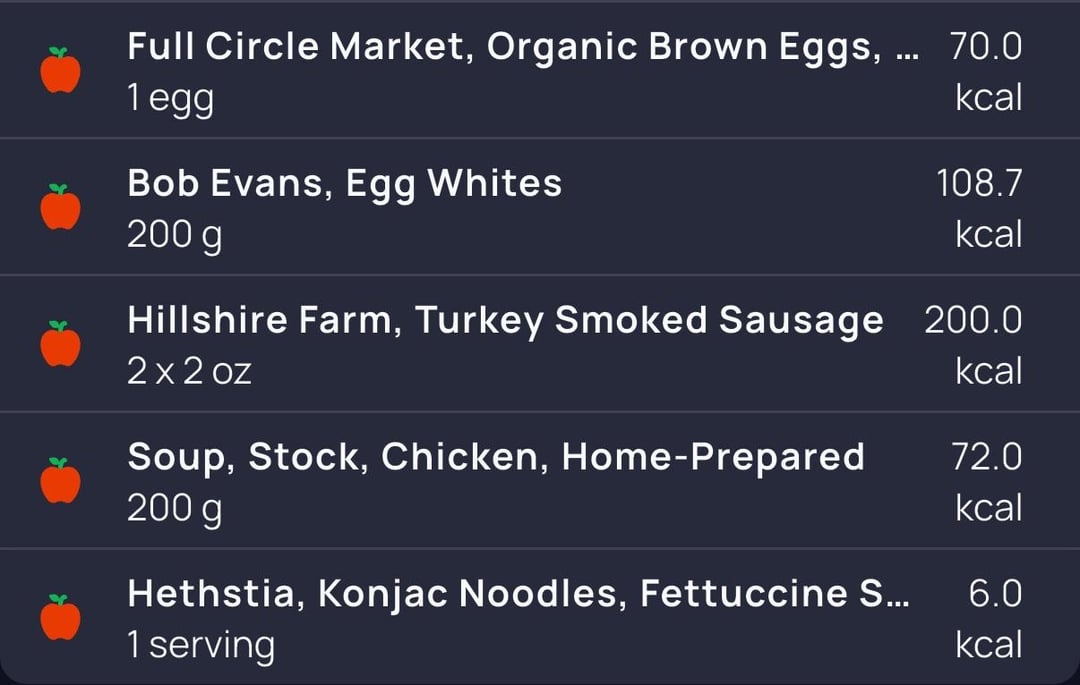Tap the apple icon beside Organic Brown Eggs

(x=61, y=70)
